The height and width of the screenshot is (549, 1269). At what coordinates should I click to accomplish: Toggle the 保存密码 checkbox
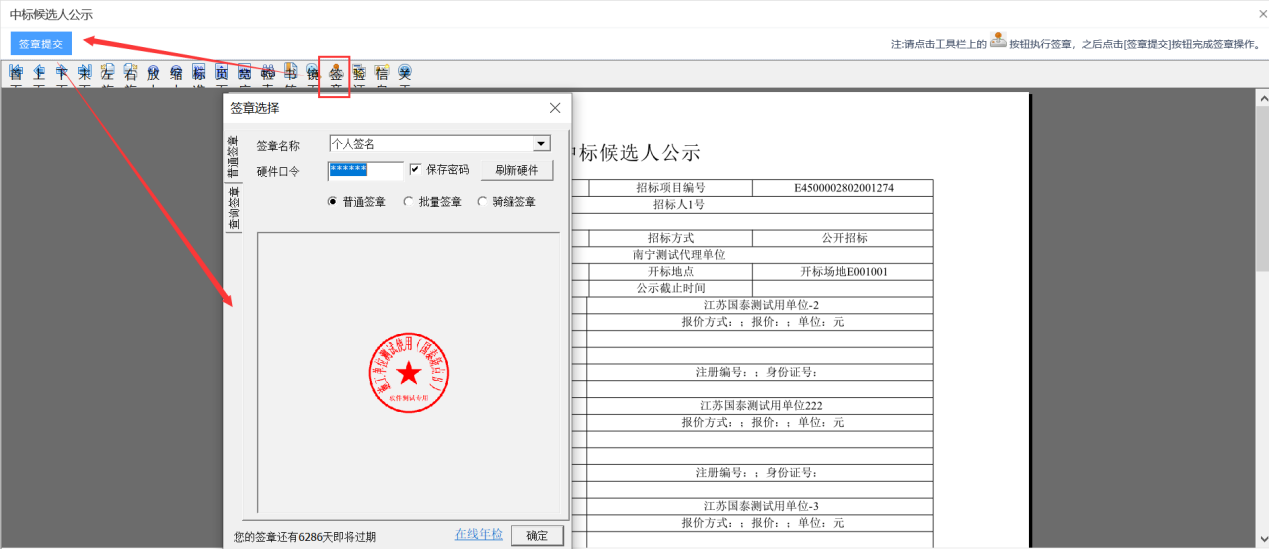(416, 170)
